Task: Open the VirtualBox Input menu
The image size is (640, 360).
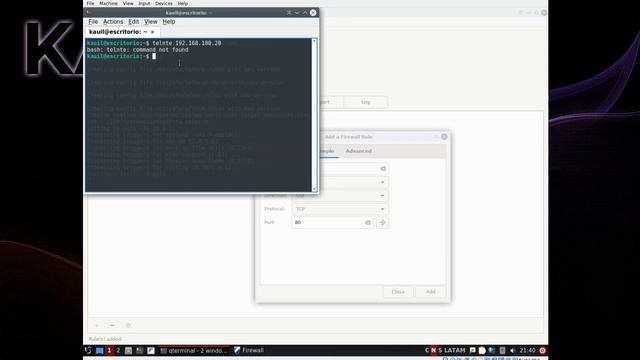Action: pyautogui.click(x=144, y=3)
